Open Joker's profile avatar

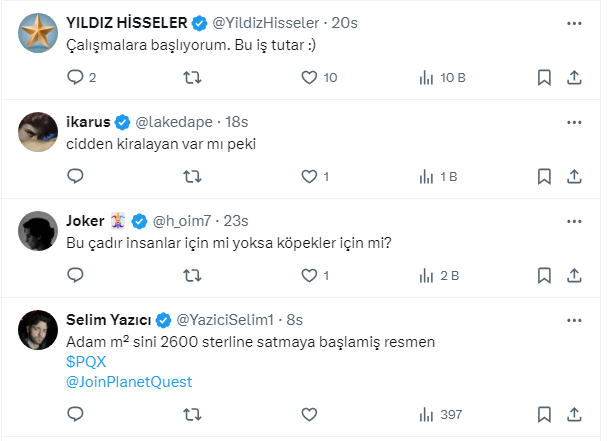(38, 231)
